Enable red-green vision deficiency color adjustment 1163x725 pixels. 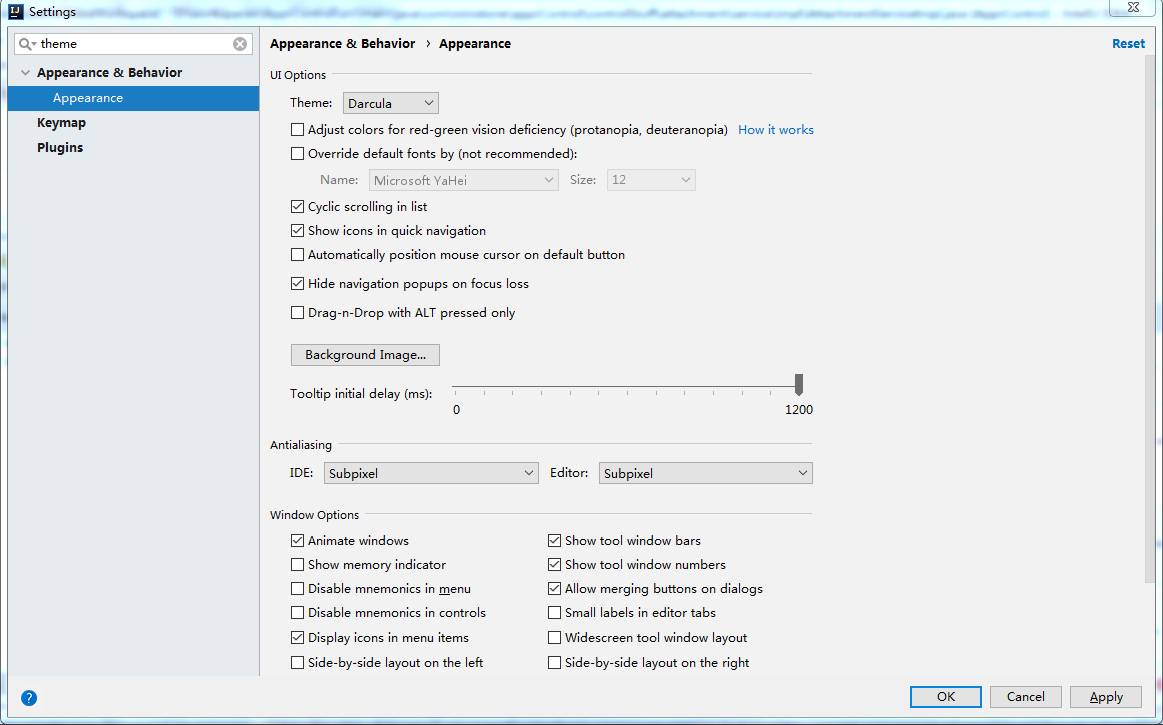point(297,130)
